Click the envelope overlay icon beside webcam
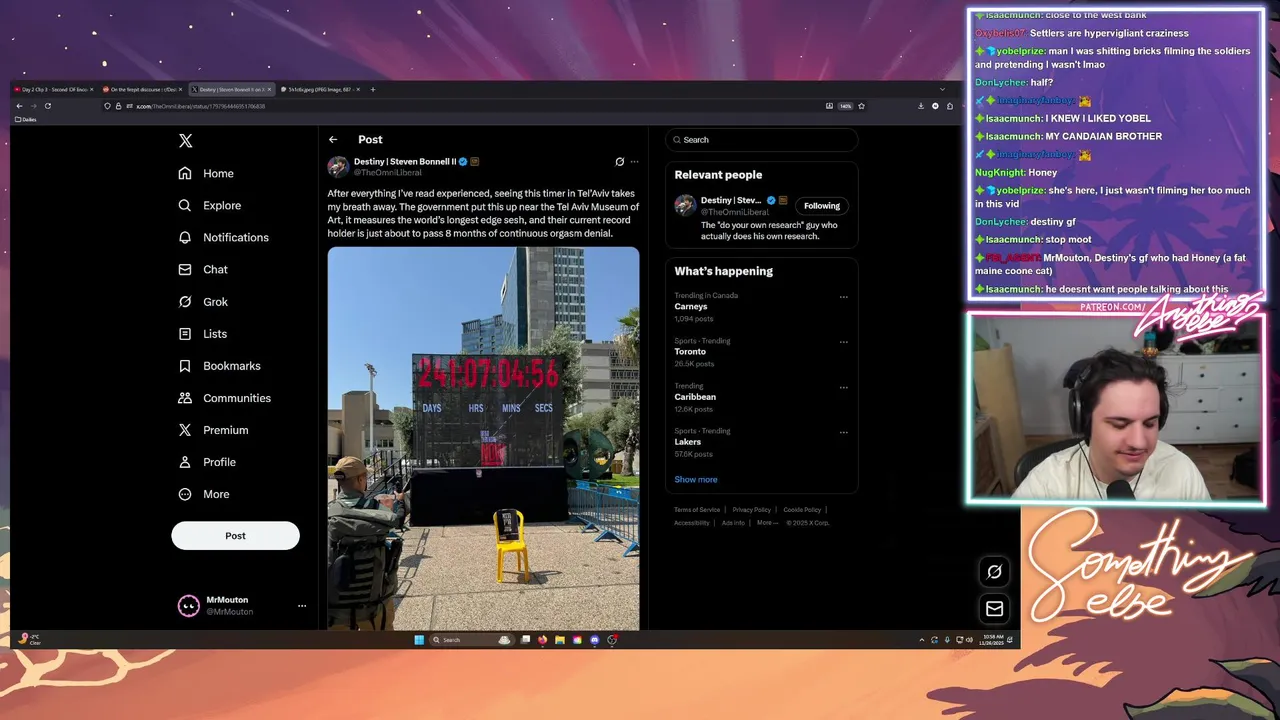Image resolution: width=1280 pixels, height=720 pixels. coord(994,609)
